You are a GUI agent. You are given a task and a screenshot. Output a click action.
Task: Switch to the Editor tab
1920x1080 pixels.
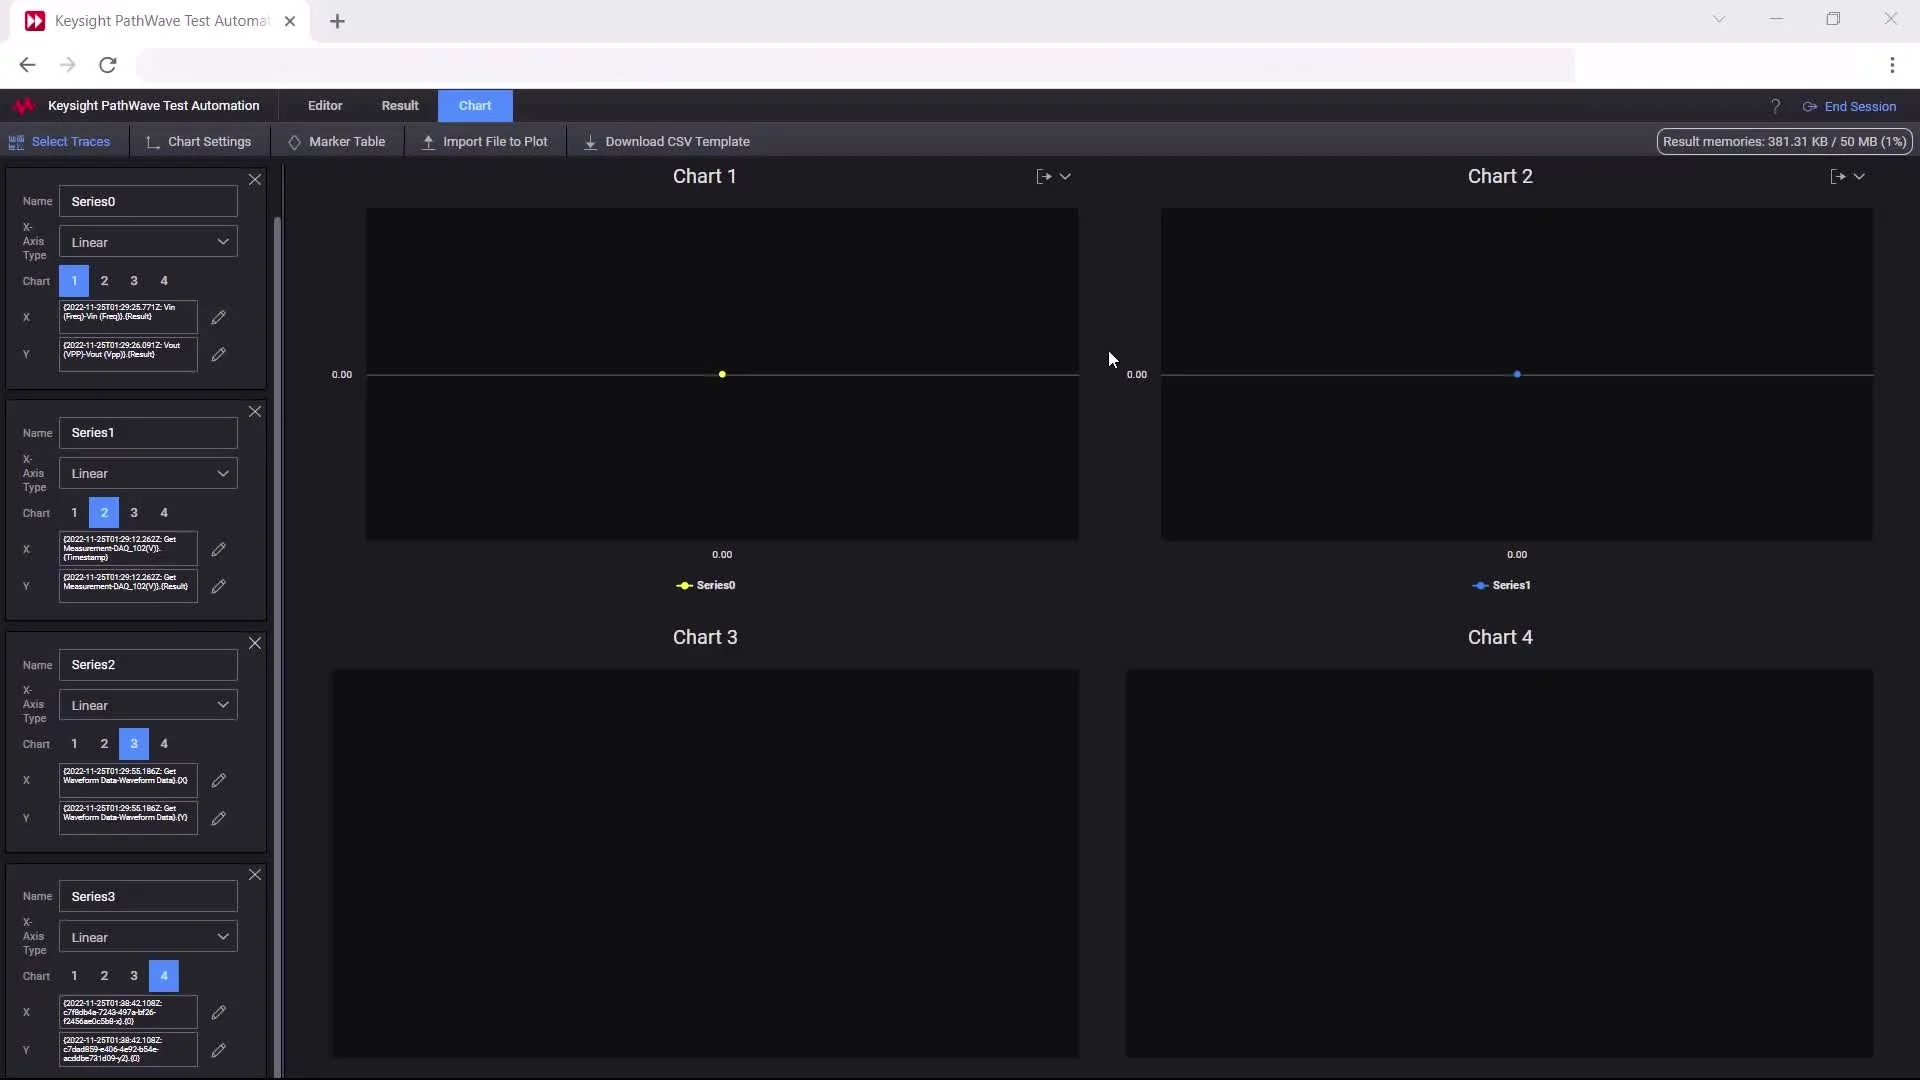tap(325, 105)
